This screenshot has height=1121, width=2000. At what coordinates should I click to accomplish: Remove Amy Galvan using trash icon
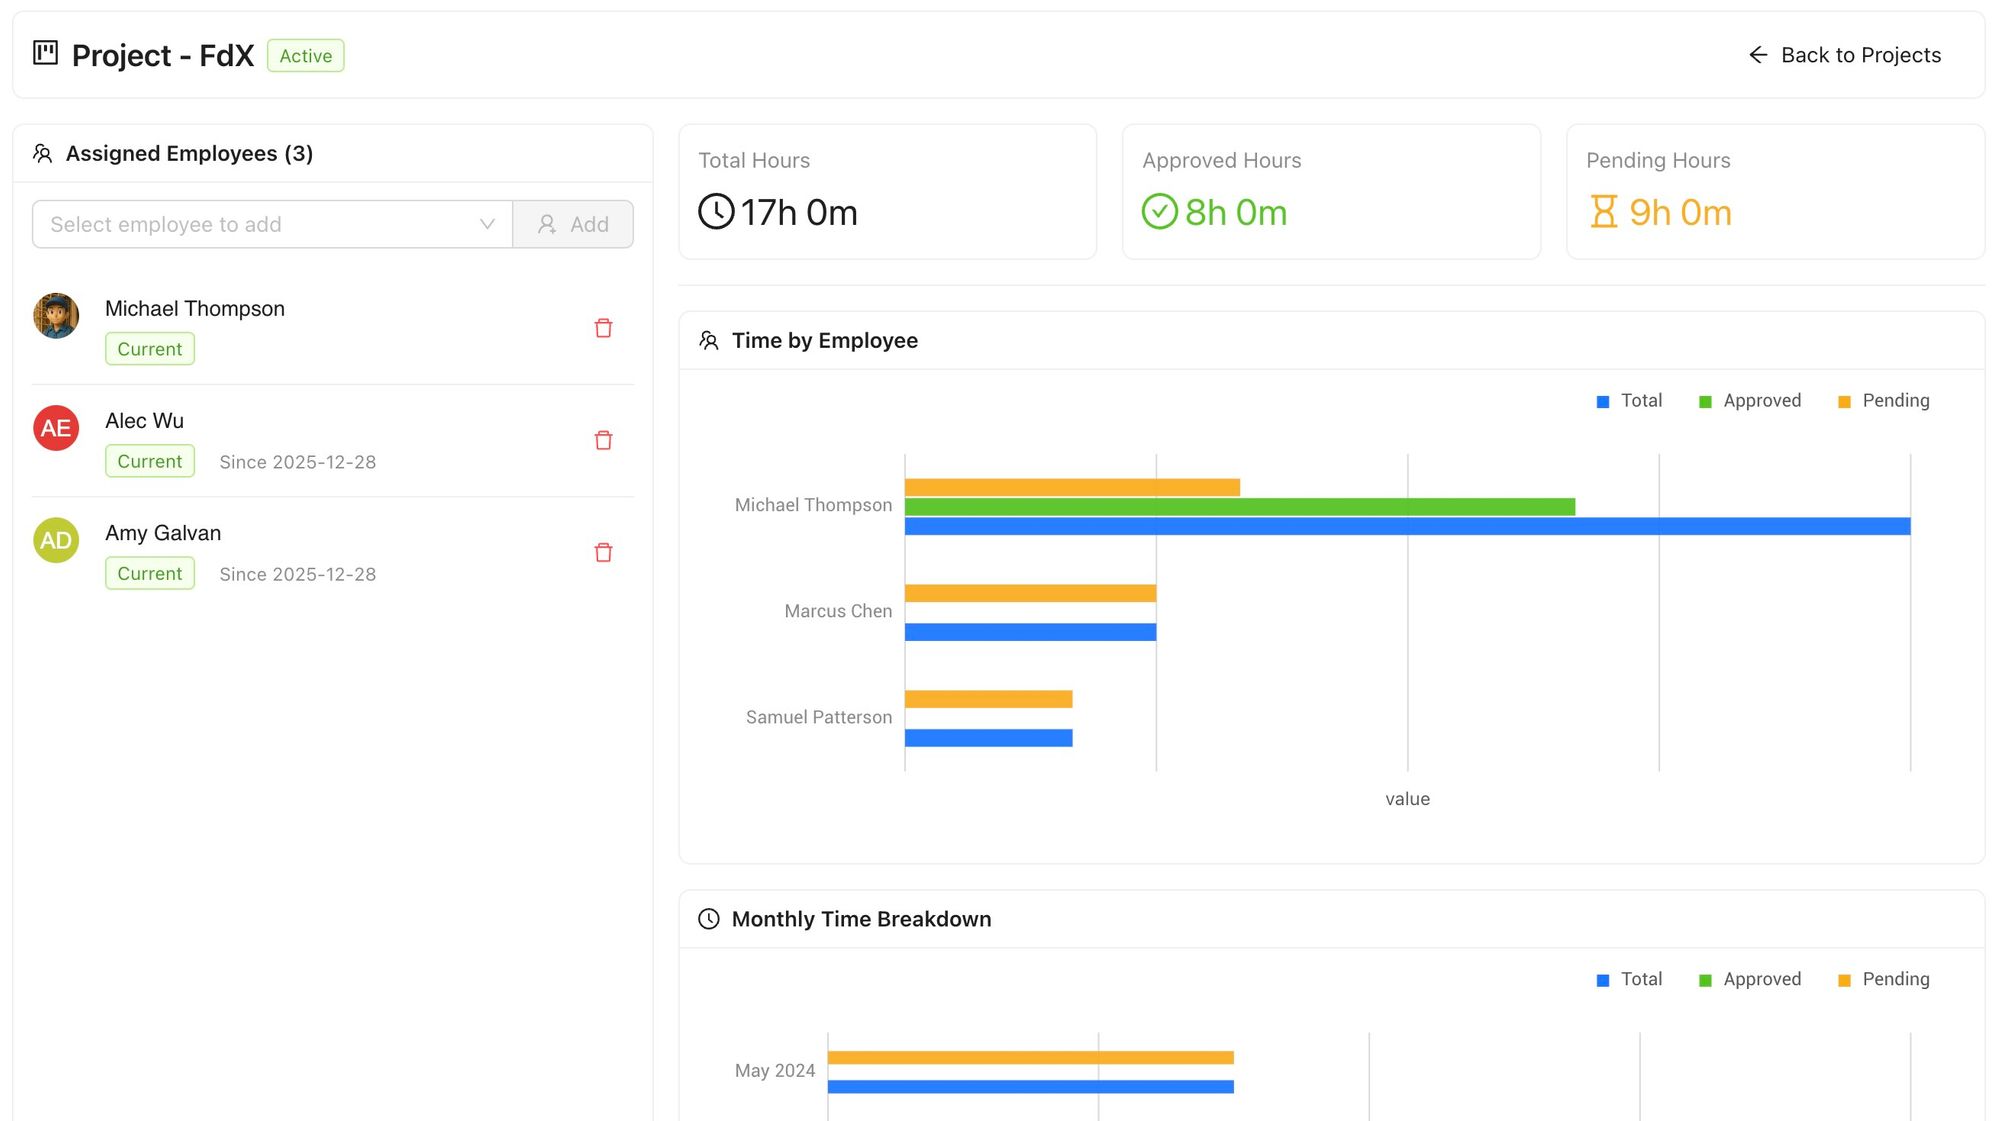tap(603, 552)
